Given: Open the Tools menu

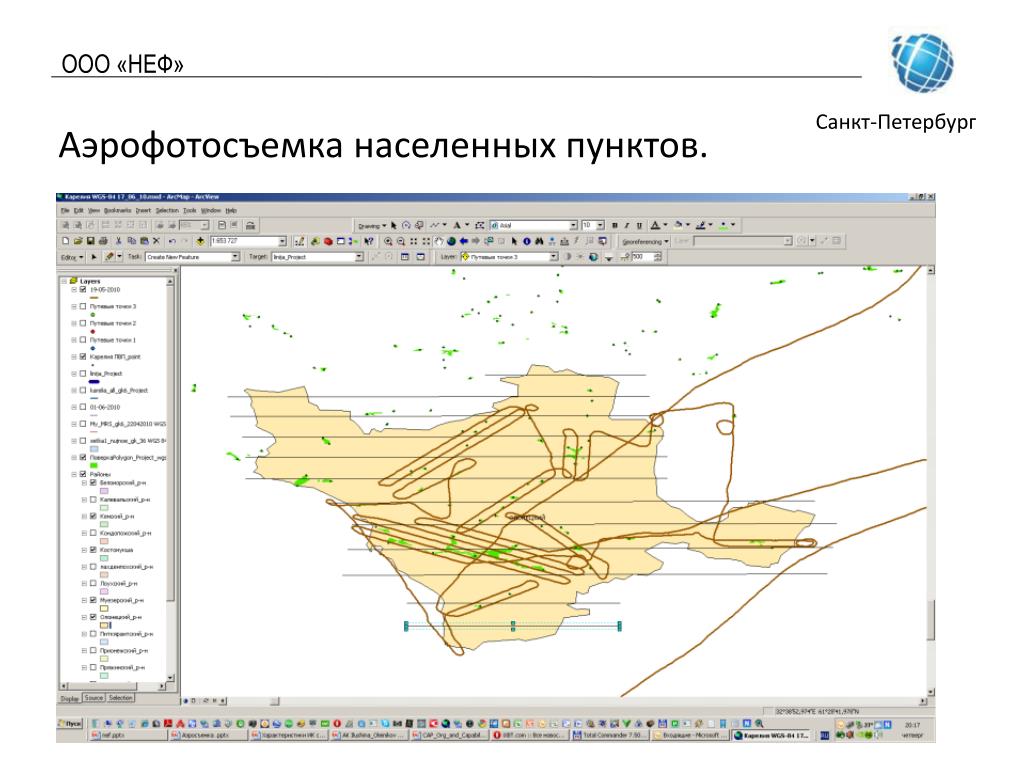Looking at the screenshot, I should tap(189, 210).
